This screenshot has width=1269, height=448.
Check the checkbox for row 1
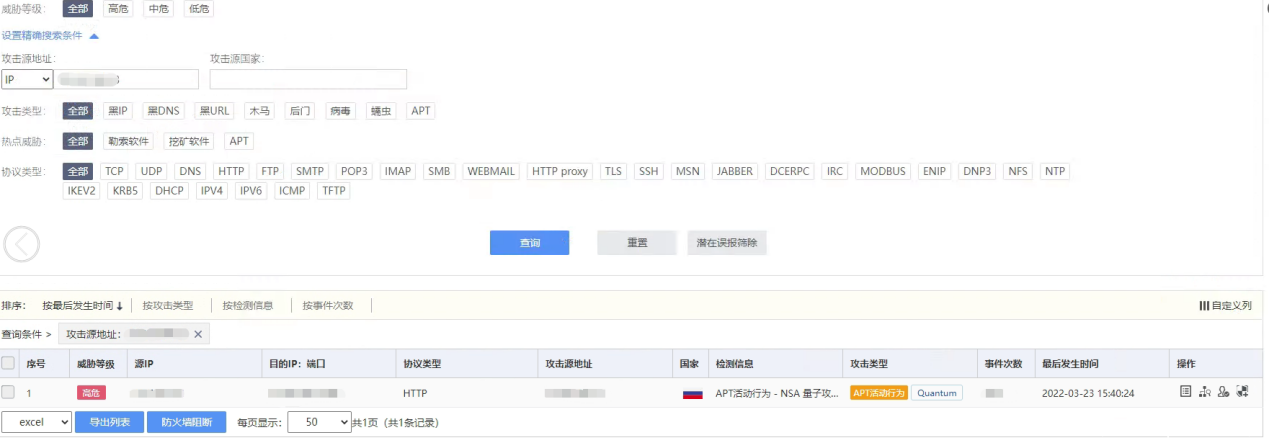(x=9, y=393)
